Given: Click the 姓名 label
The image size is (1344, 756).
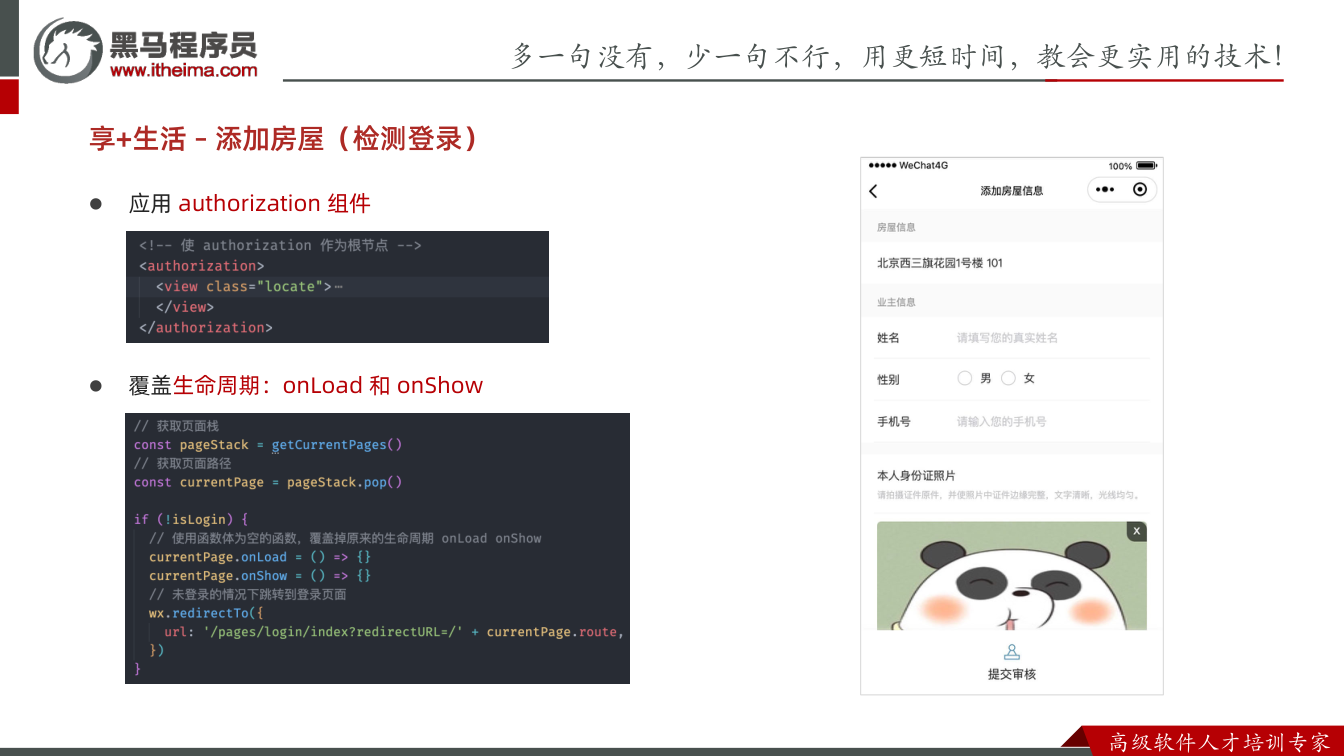Looking at the screenshot, I should 888,338.
